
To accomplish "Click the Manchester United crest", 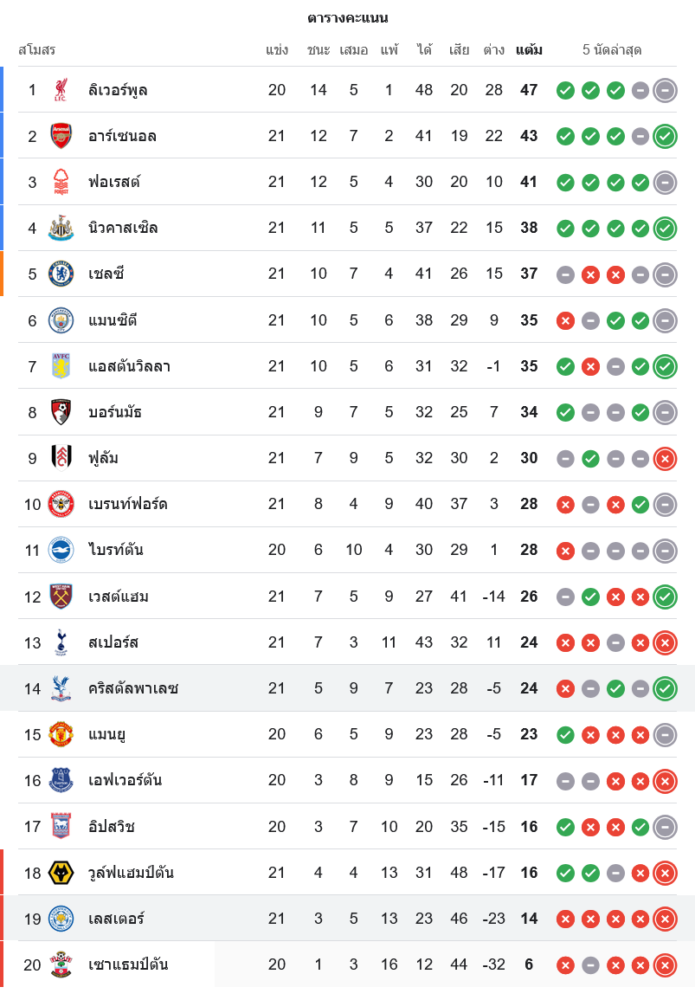I will click(x=61, y=734).
